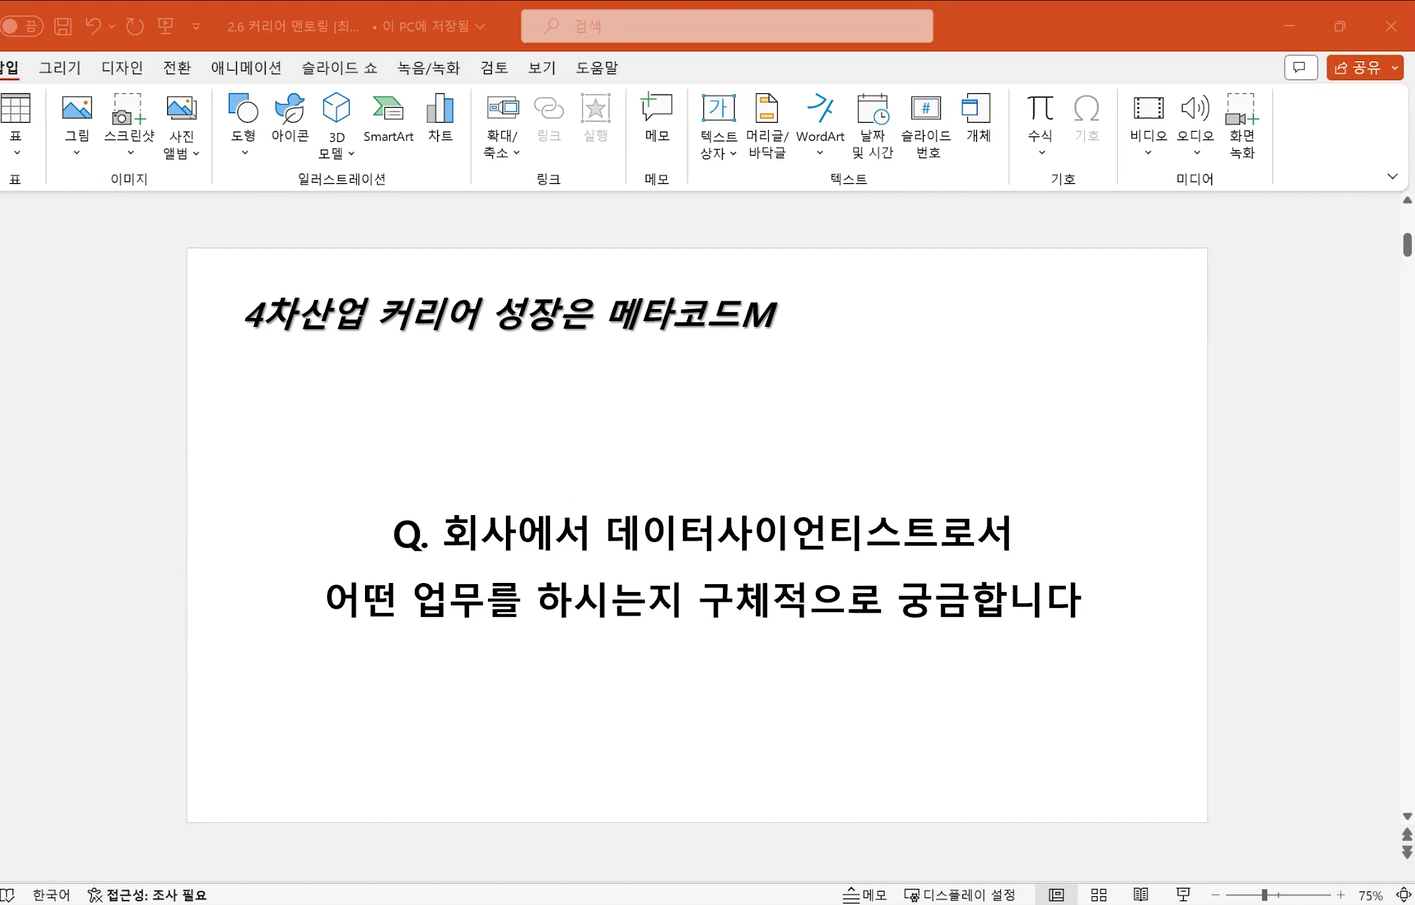Viewport: 1415px width, 905px height.
Task: Insert a comment with 메모 icon
Action: click(657, 118)
